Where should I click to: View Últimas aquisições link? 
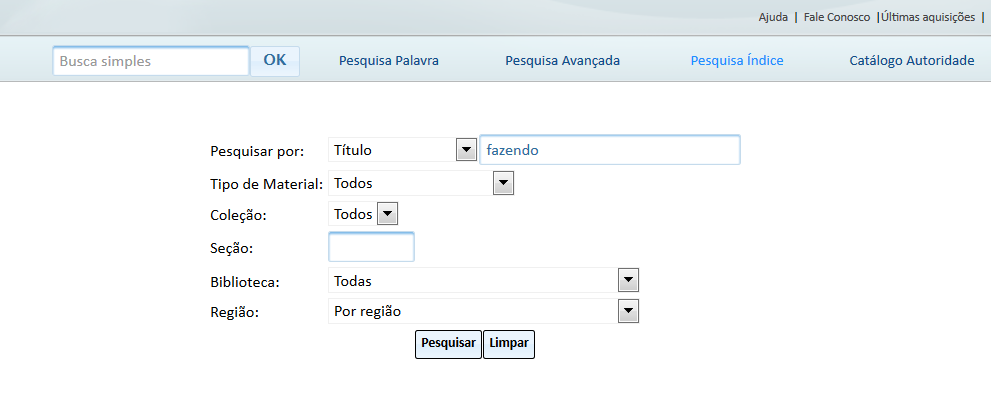[928, 17]
